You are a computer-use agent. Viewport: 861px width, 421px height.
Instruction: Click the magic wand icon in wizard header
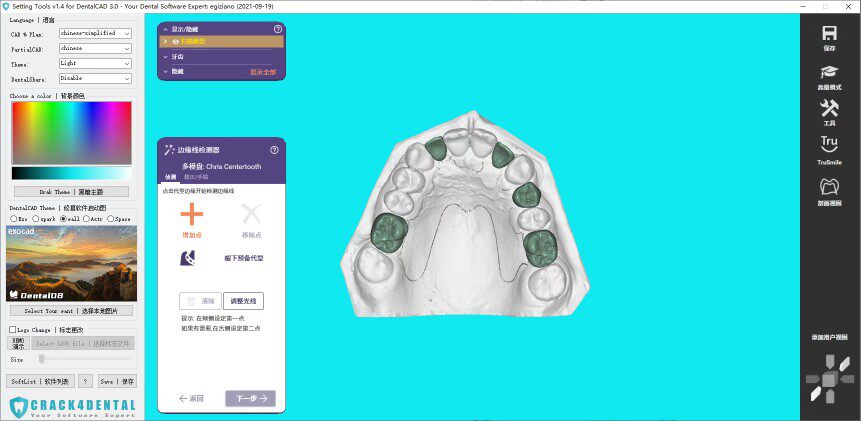[169, 150]
